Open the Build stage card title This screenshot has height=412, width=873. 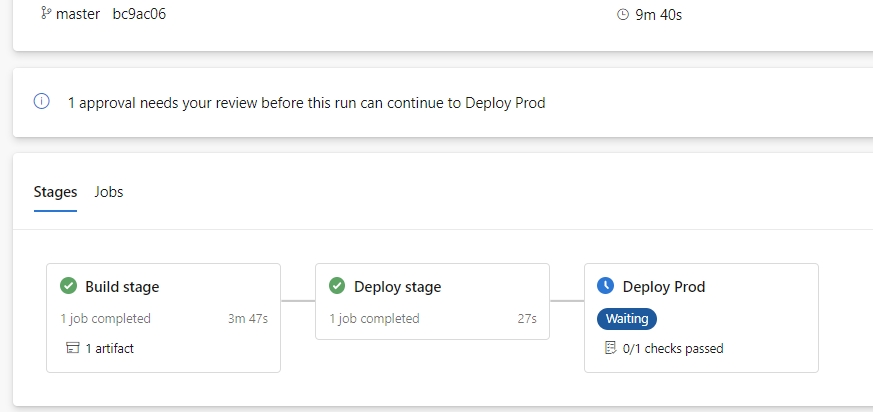click(122, 287)
